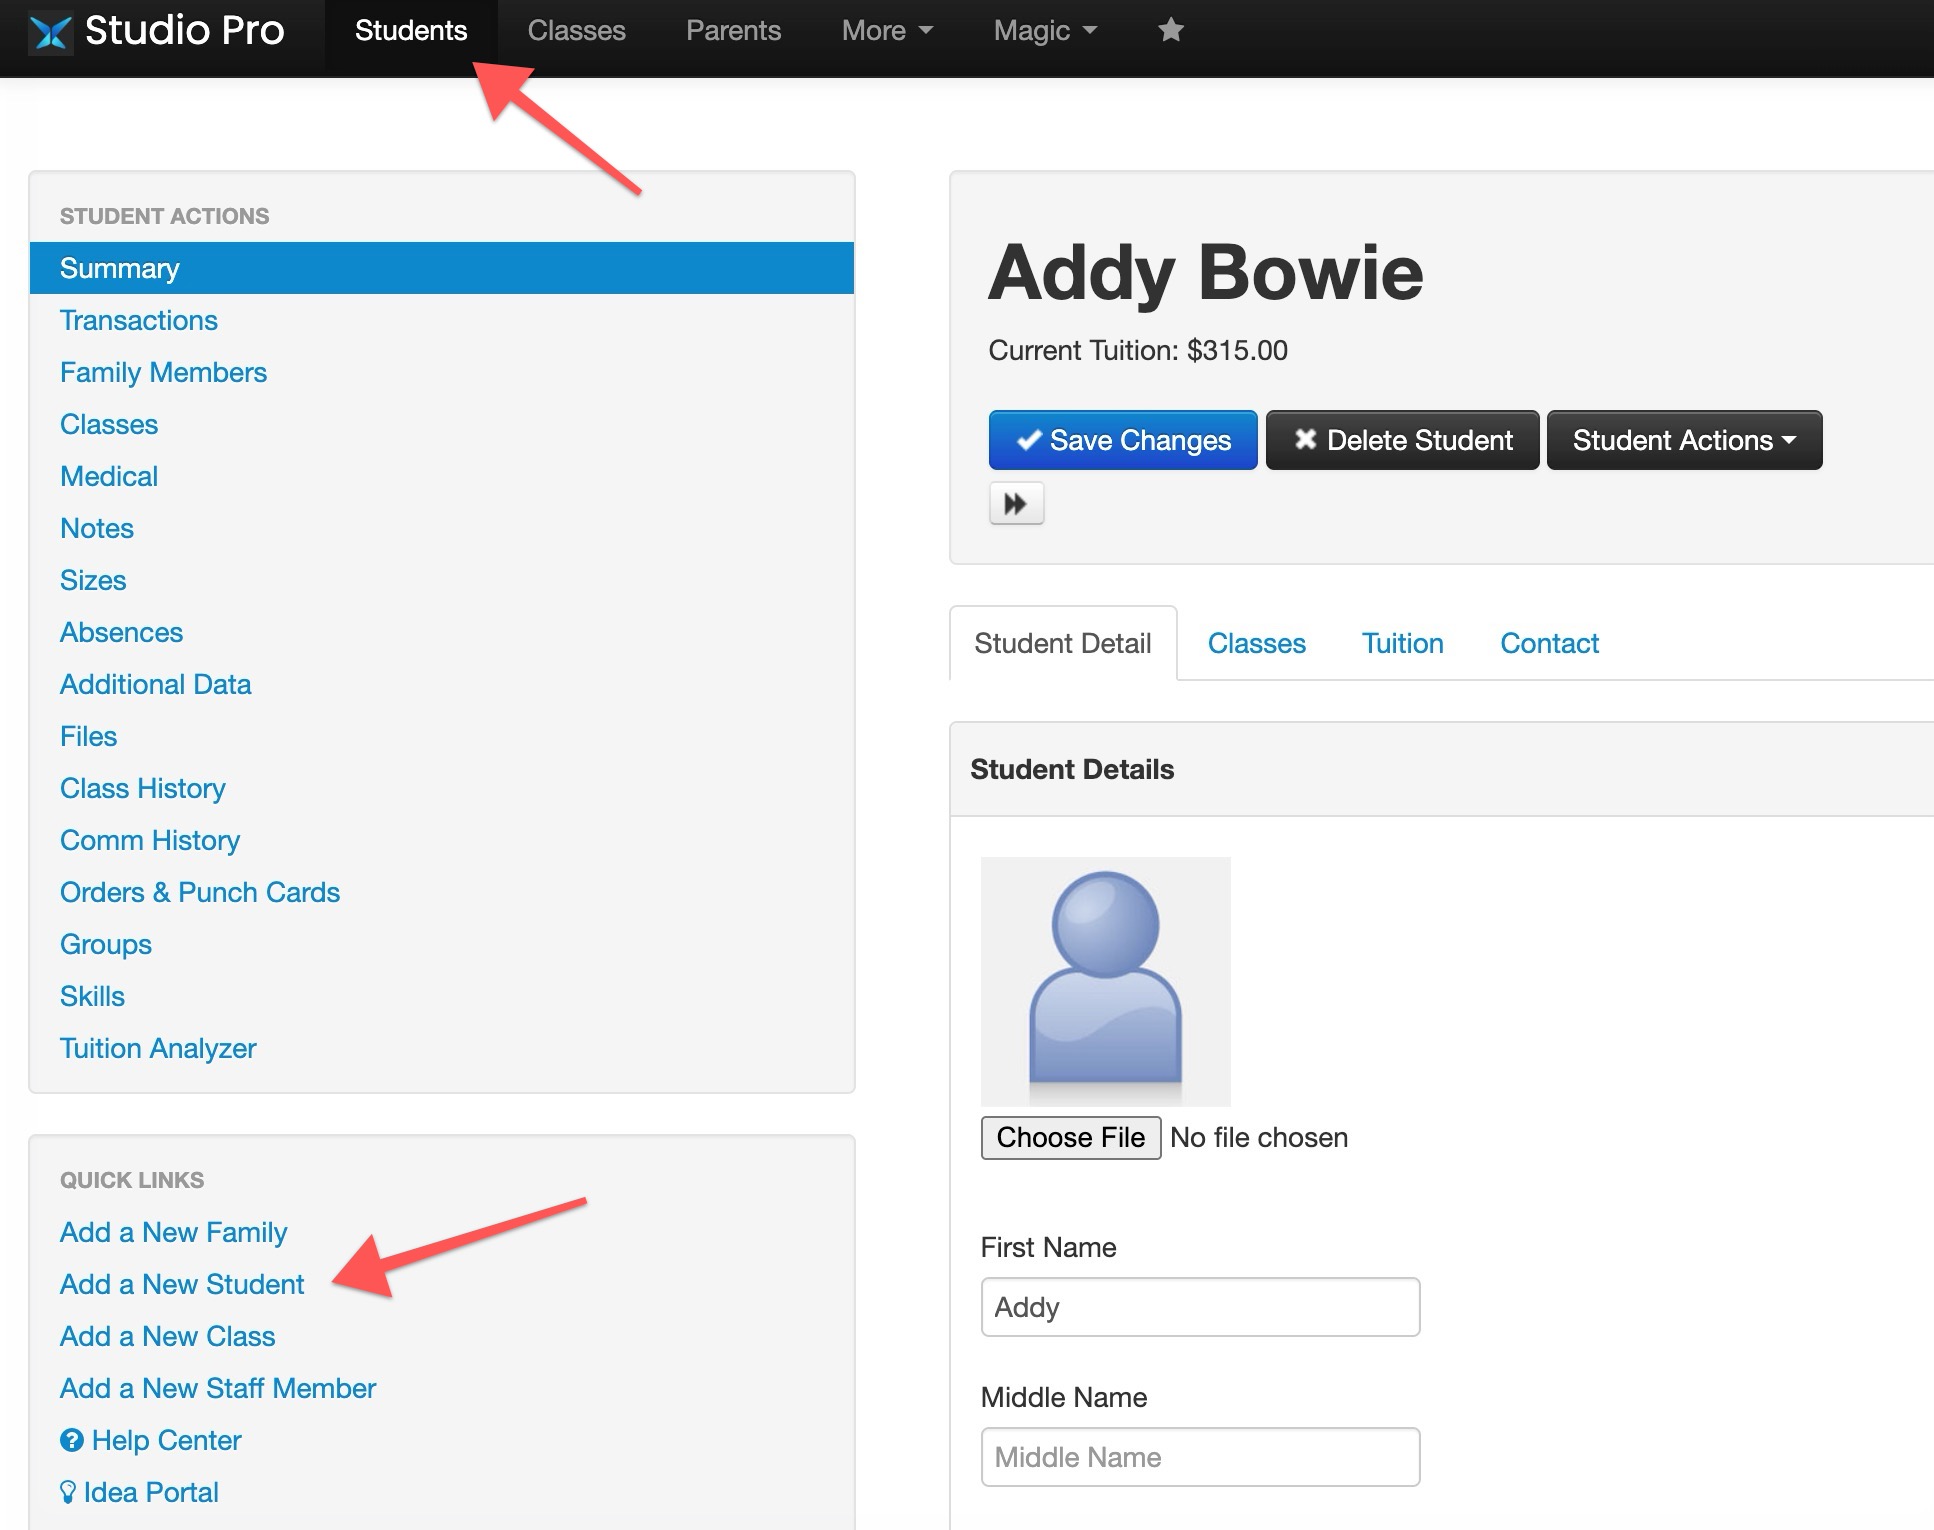Switch to the Tuition tab
Viewport: 1934px width, 1530px height.
point(1402,643)
